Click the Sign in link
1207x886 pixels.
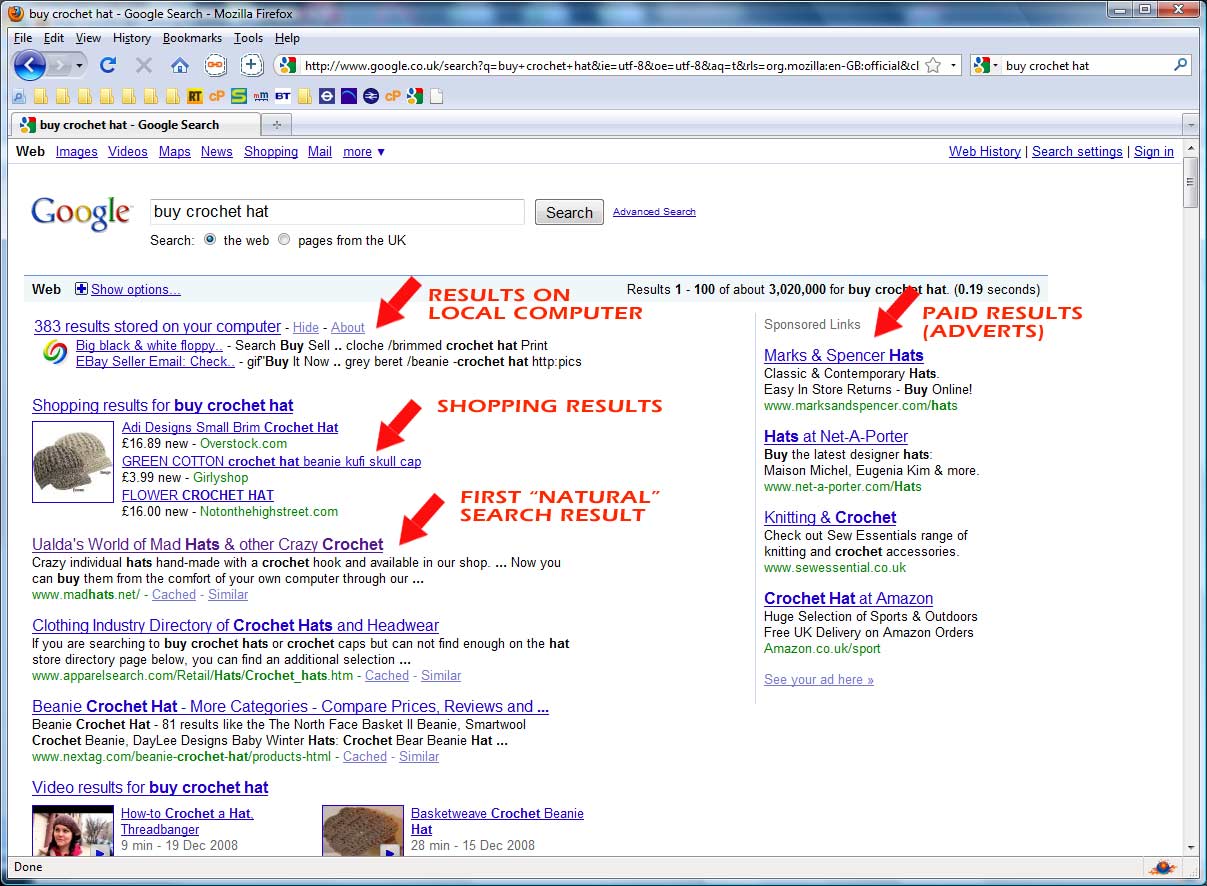(x=1154, y=152)
